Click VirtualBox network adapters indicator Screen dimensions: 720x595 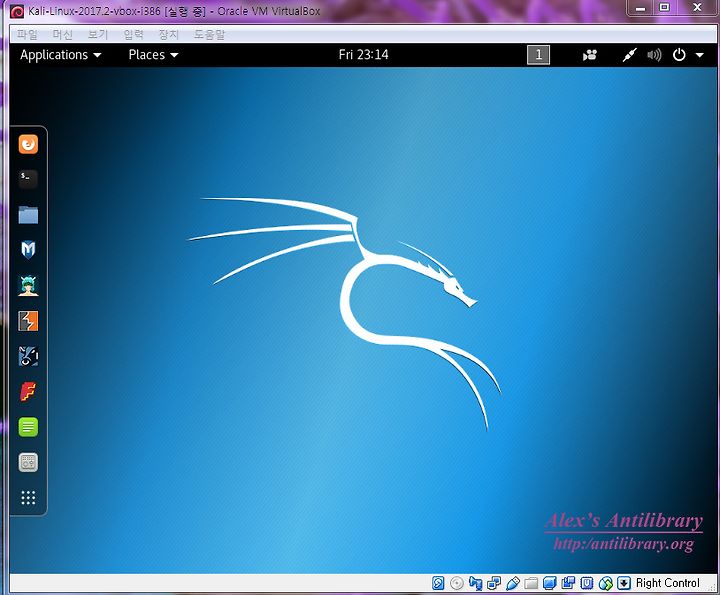[494, 583]
